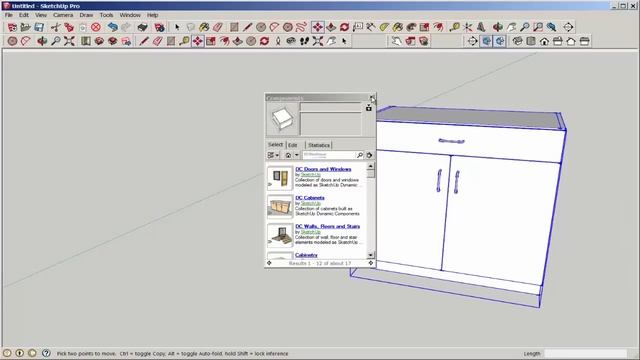Click the Save floppy disk icon

click(x=39, y=27)
